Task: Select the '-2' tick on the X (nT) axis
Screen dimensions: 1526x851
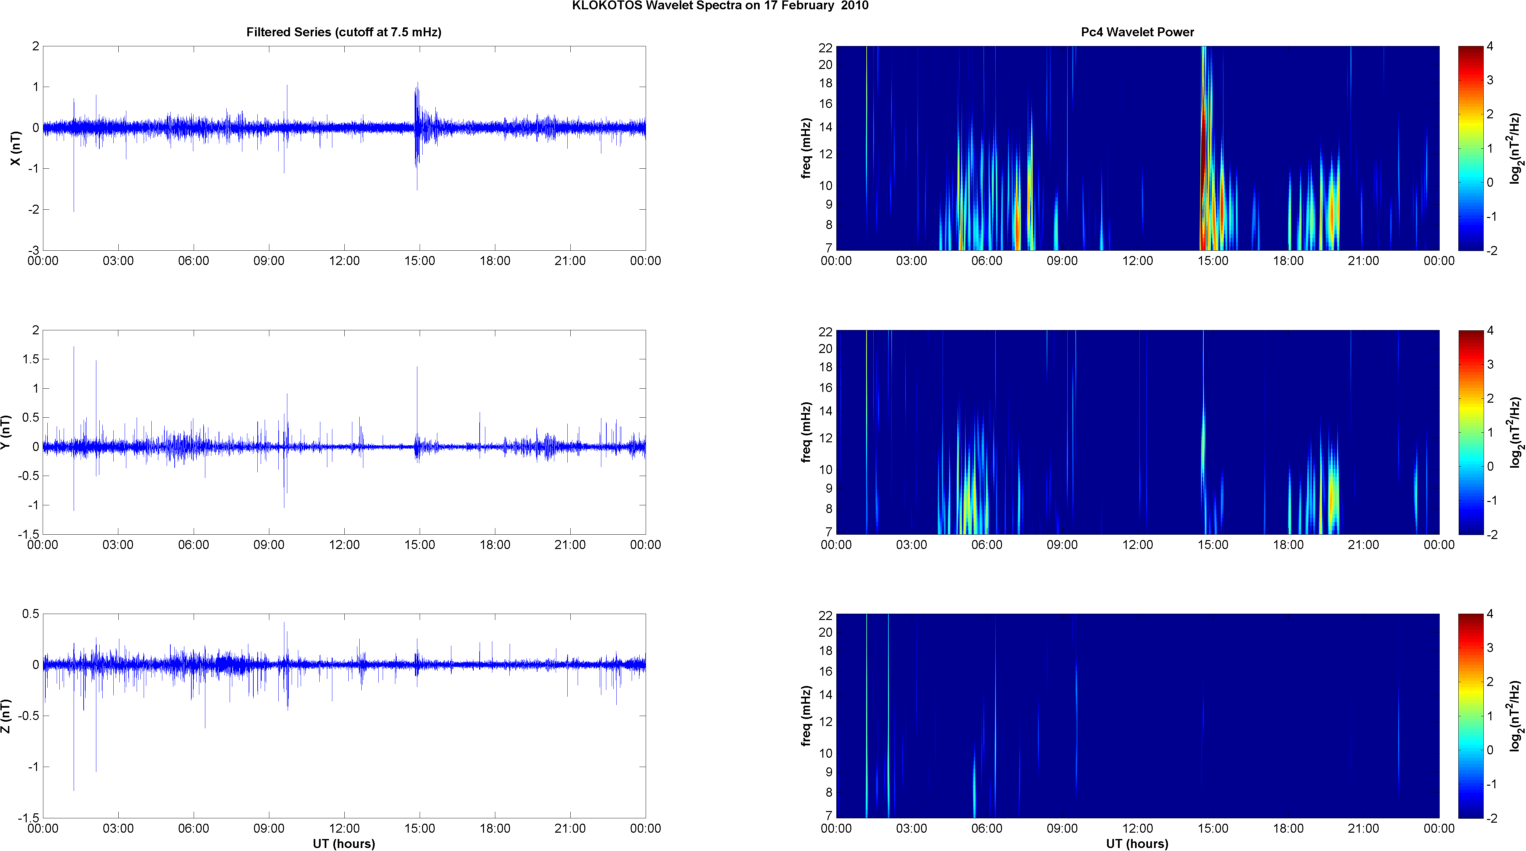Action: pyautogui.click(x=34, y=210)
